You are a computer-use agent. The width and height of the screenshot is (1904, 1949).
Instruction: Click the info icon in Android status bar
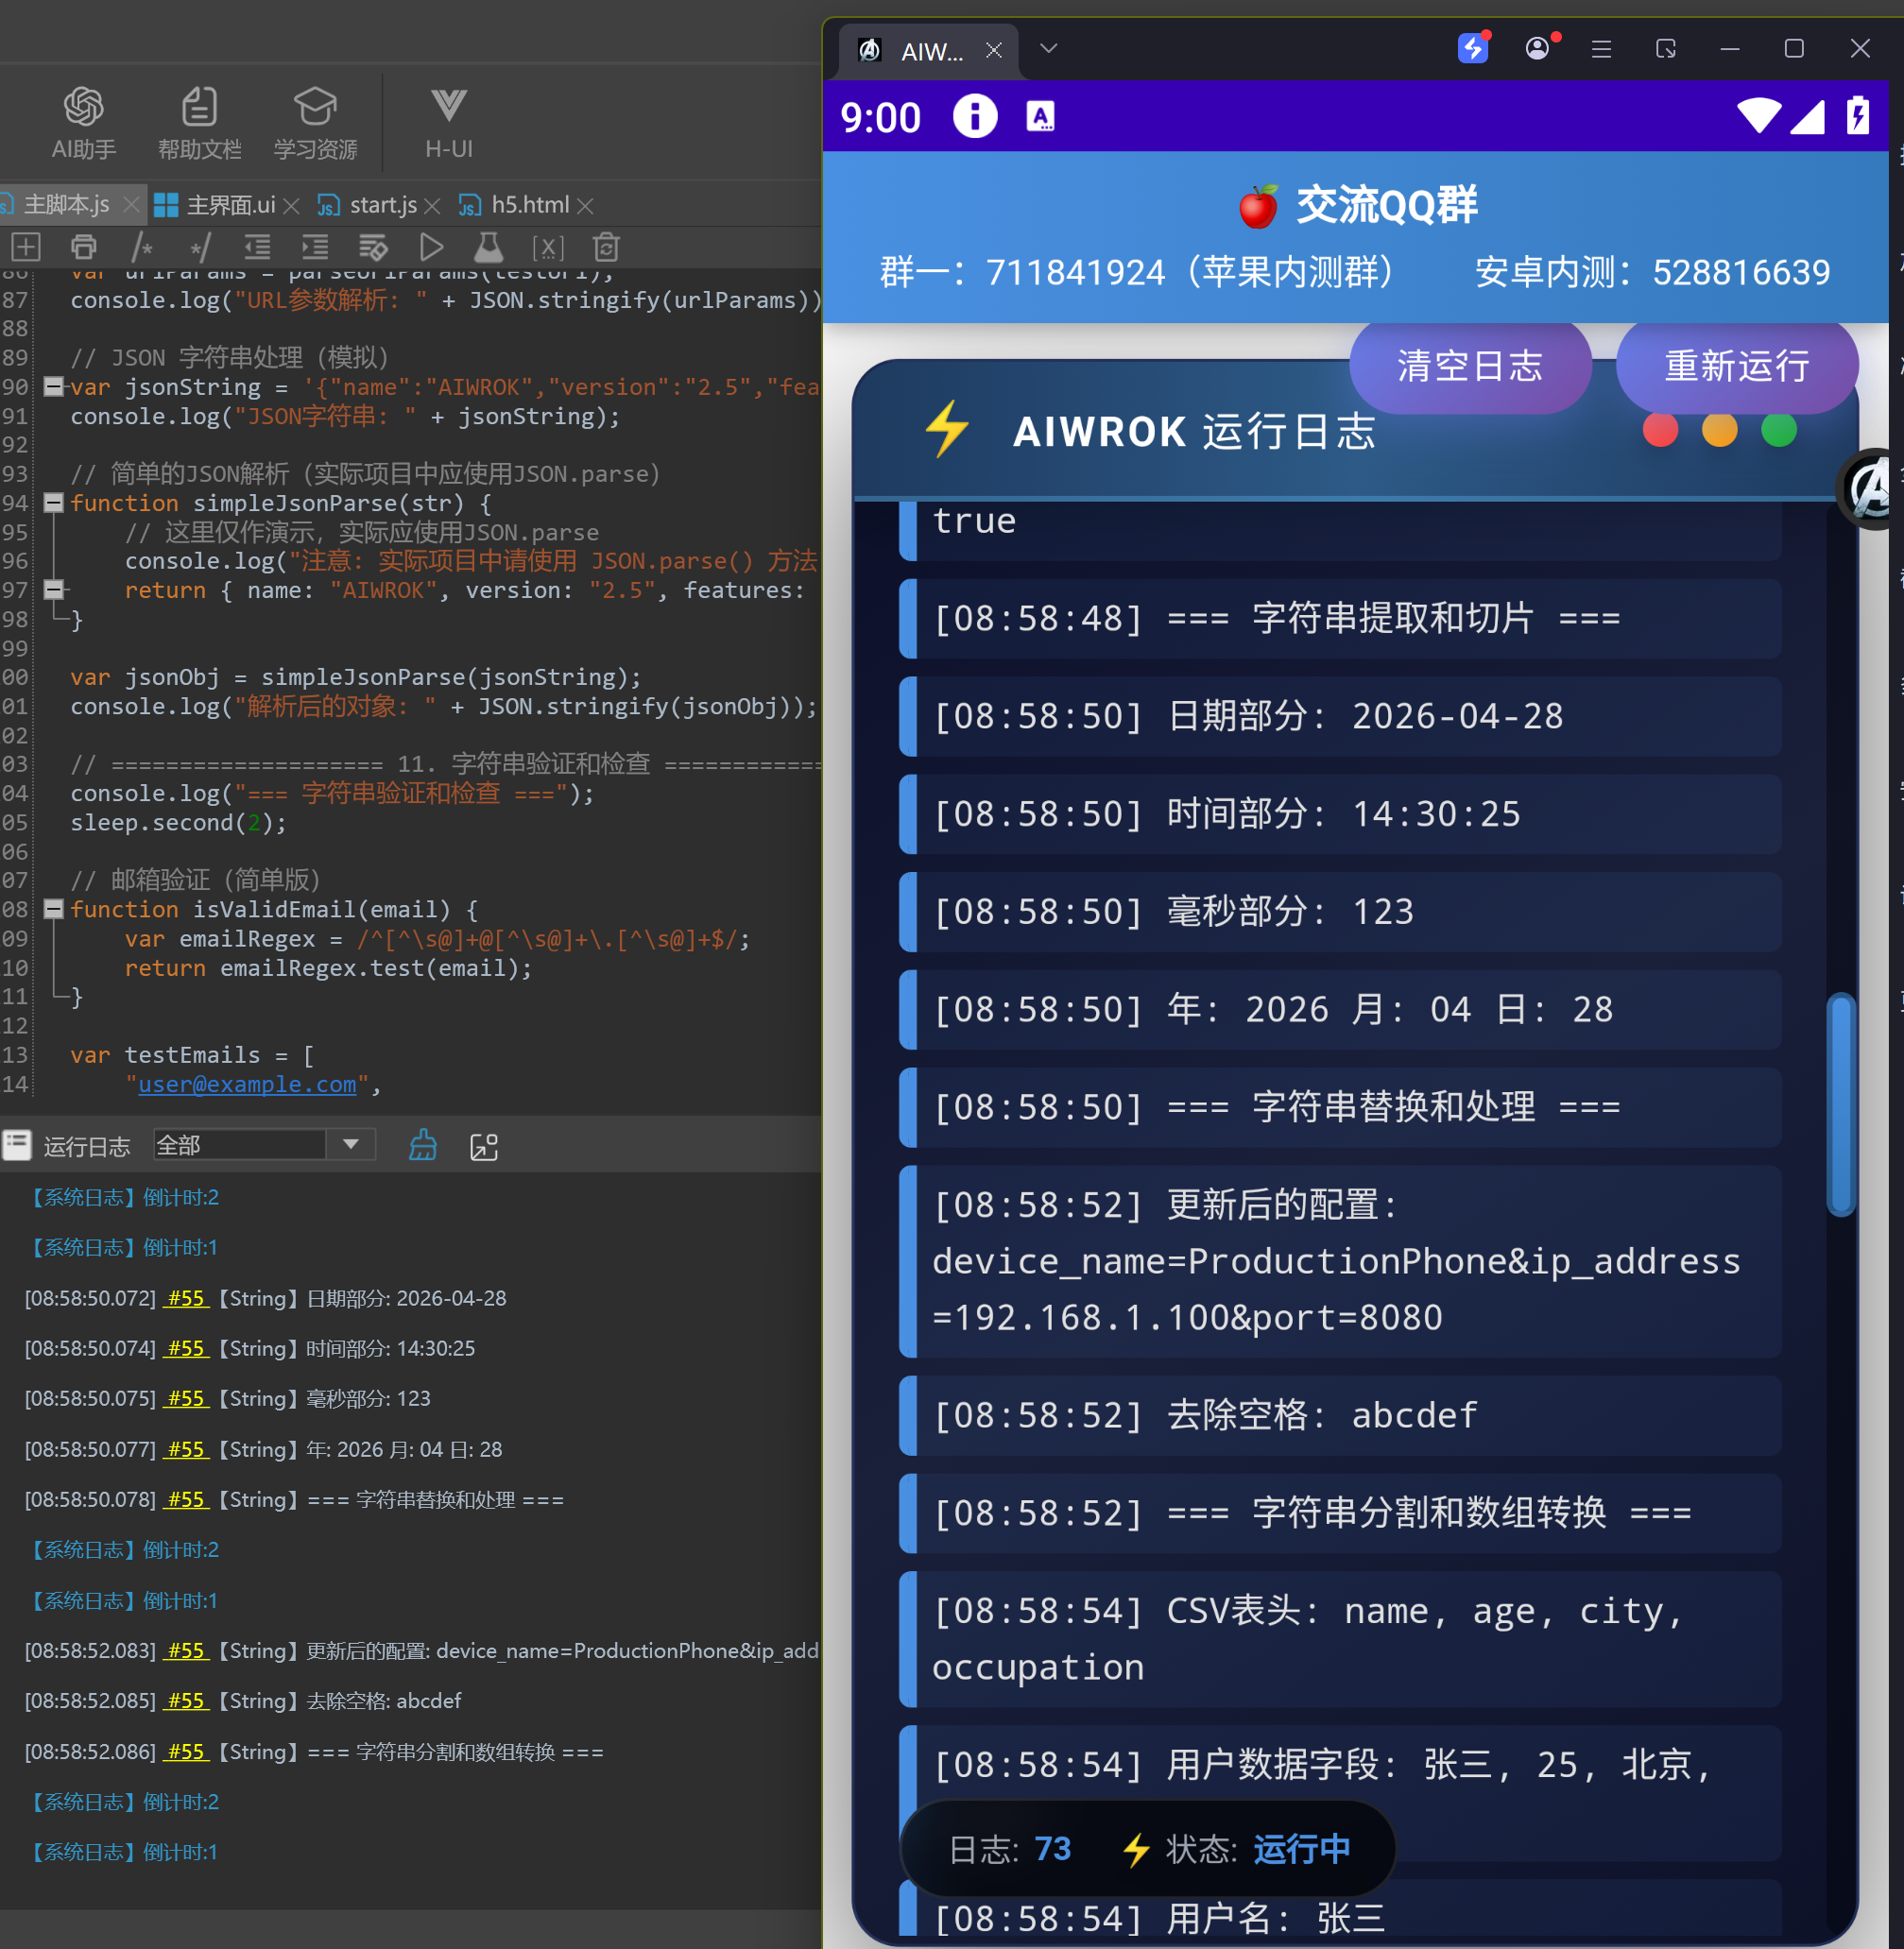point(975,116)
